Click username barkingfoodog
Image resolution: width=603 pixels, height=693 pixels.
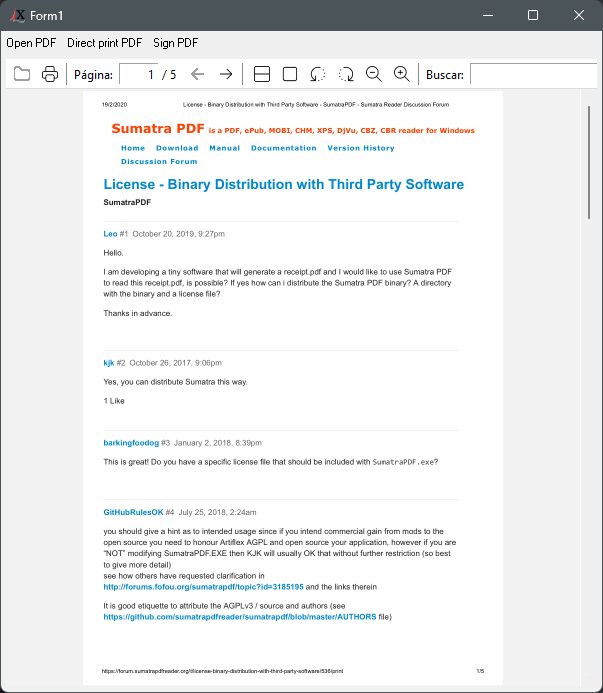point(131,443)
